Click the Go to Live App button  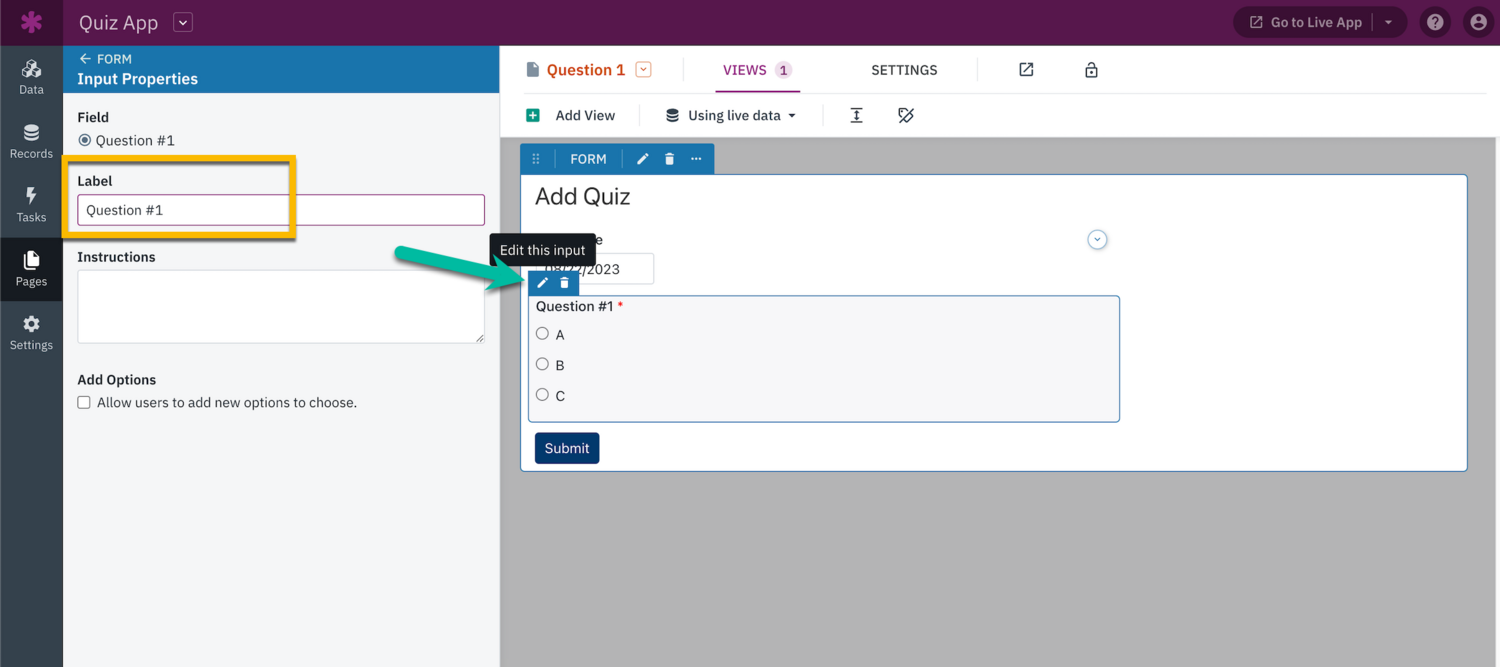click(1304, 22)
